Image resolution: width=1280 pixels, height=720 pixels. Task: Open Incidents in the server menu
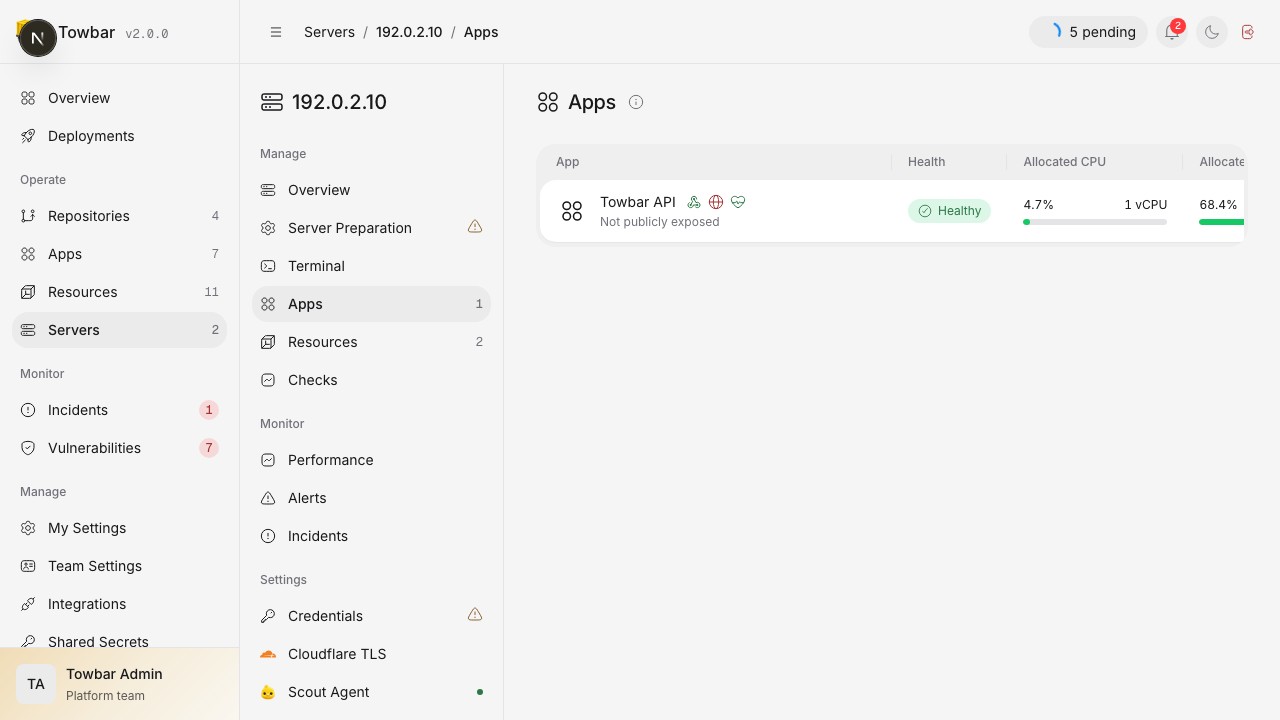click(x=371, y=536)
